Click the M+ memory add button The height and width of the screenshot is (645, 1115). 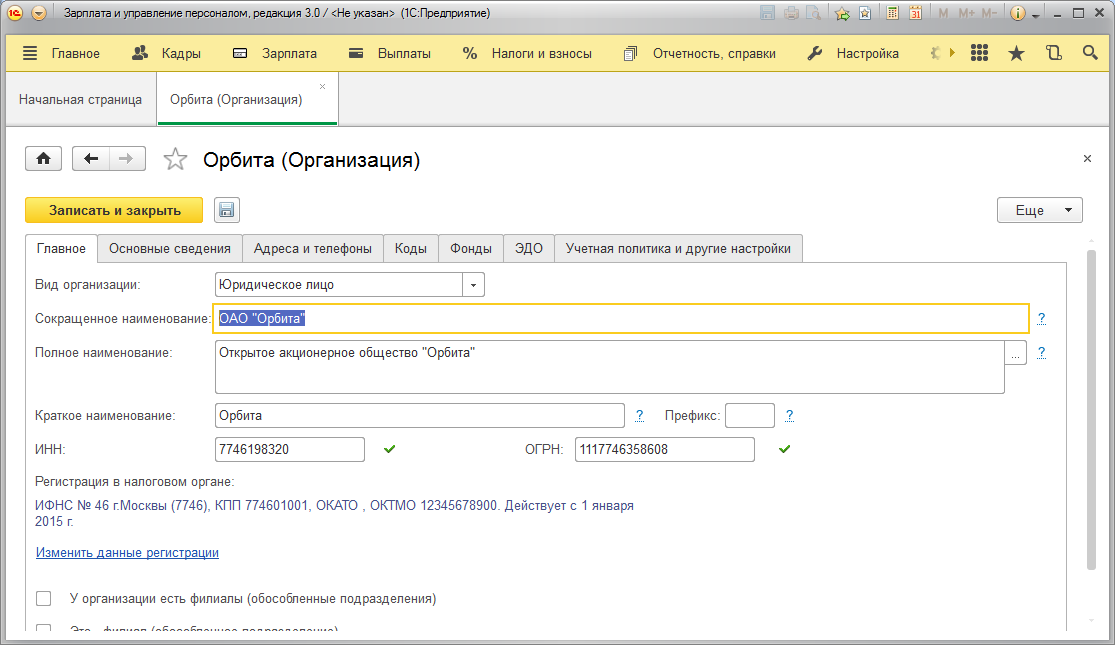point(966,13)
